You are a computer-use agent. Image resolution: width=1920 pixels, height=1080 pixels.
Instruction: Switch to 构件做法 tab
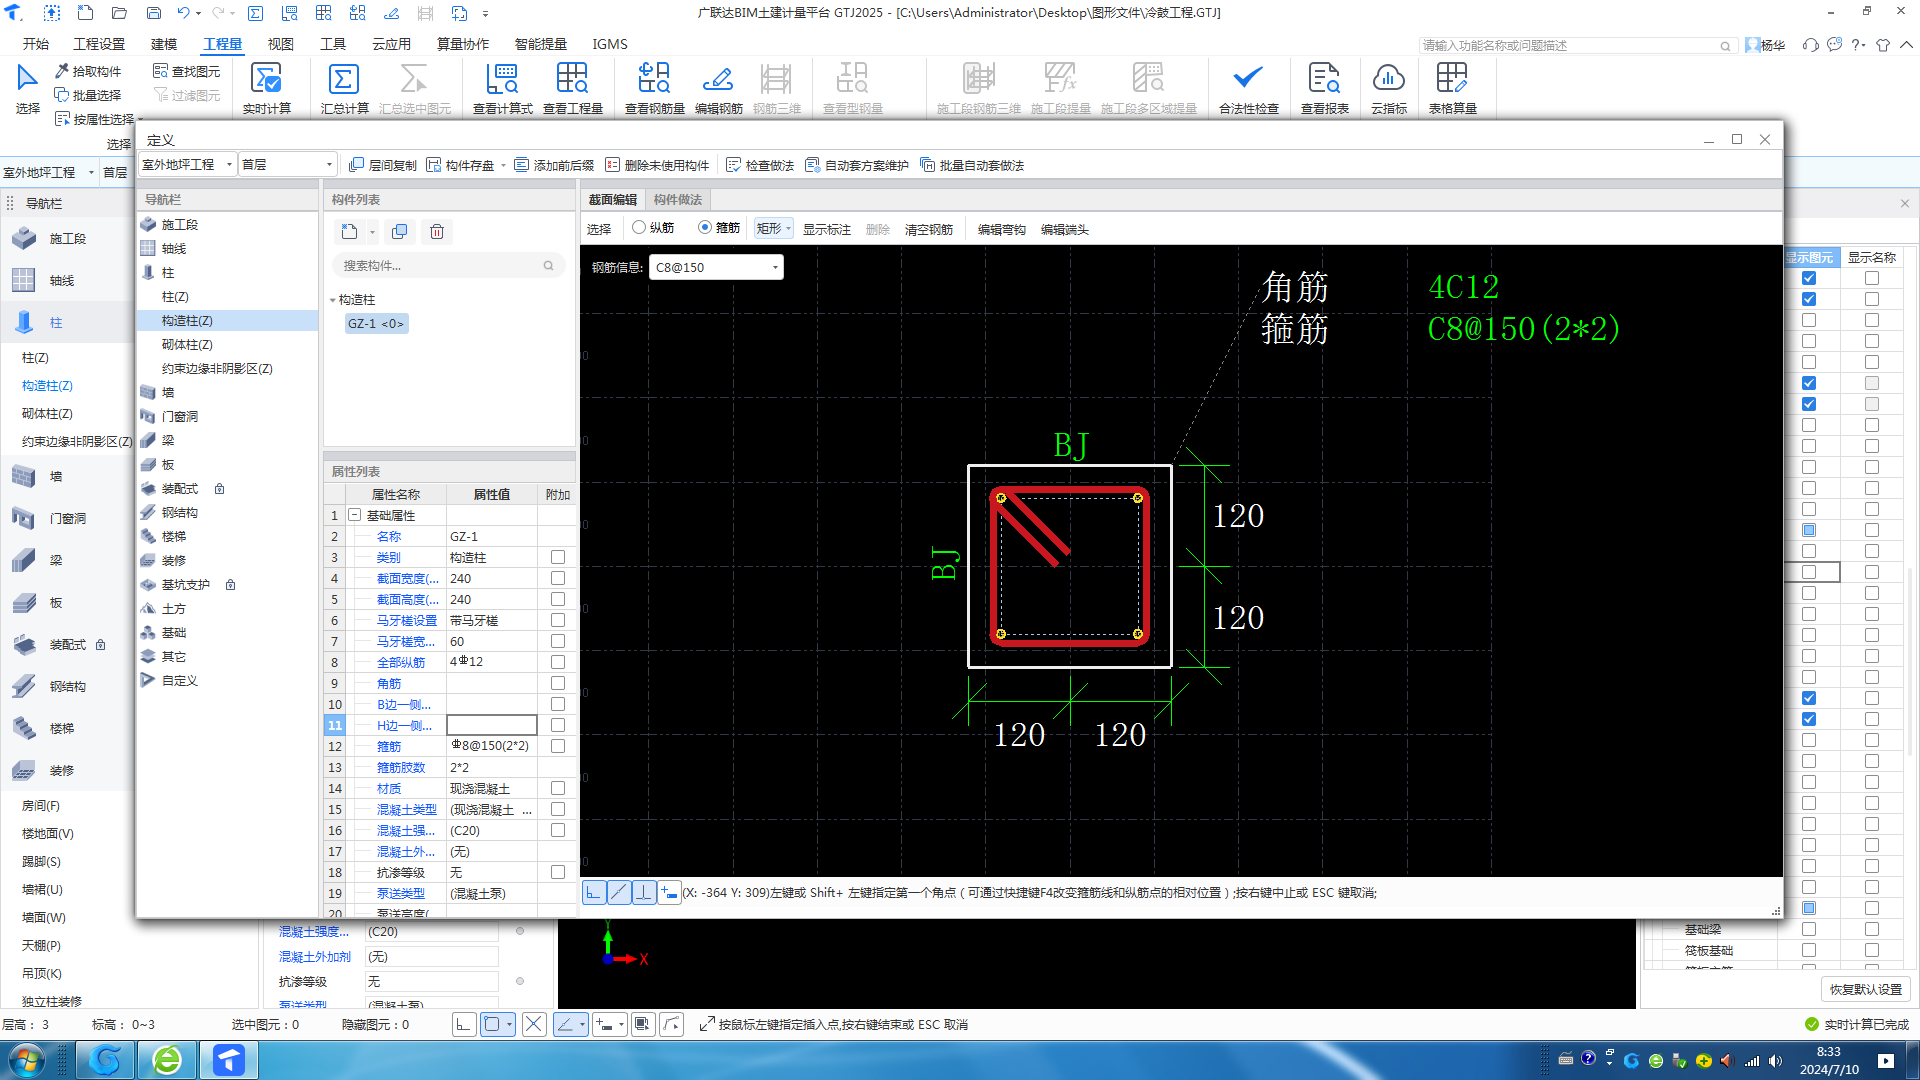click(x=678, y=200)
